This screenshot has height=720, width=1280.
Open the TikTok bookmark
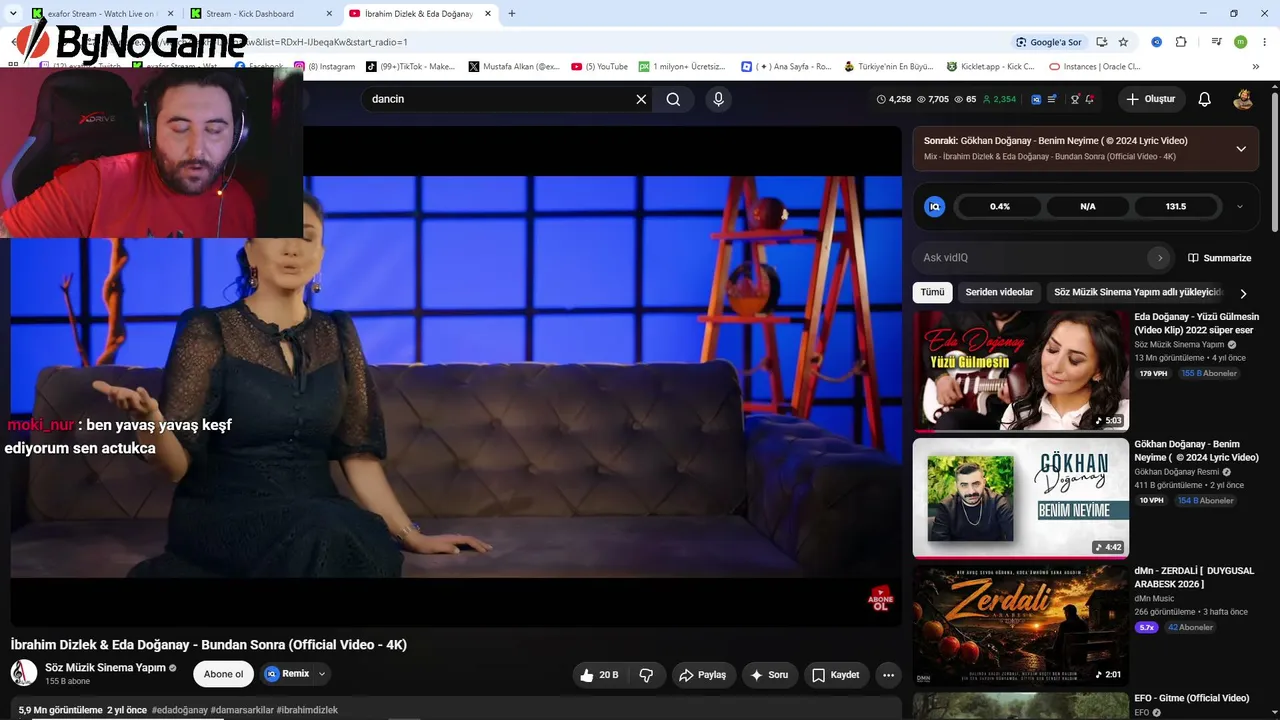tap(410, 67)
